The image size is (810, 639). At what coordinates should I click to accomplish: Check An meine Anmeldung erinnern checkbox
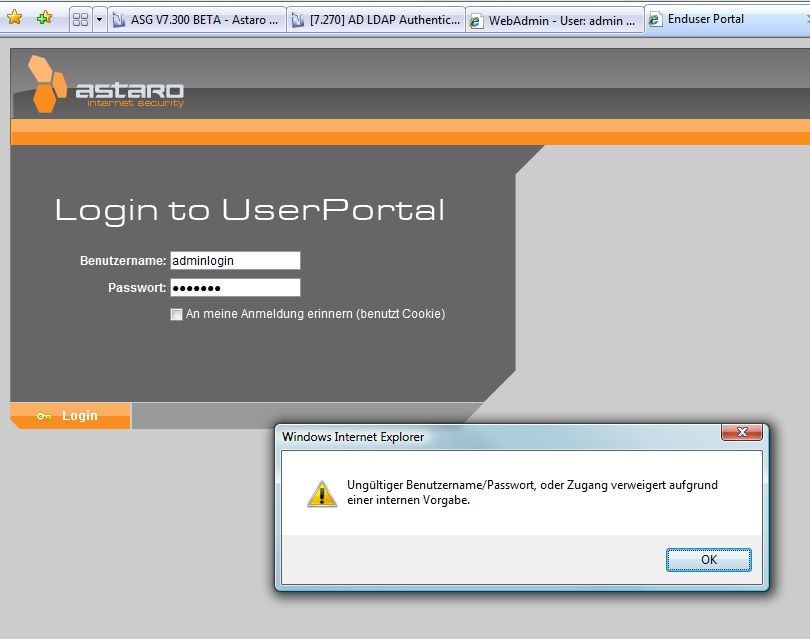(x=176, y=314)
